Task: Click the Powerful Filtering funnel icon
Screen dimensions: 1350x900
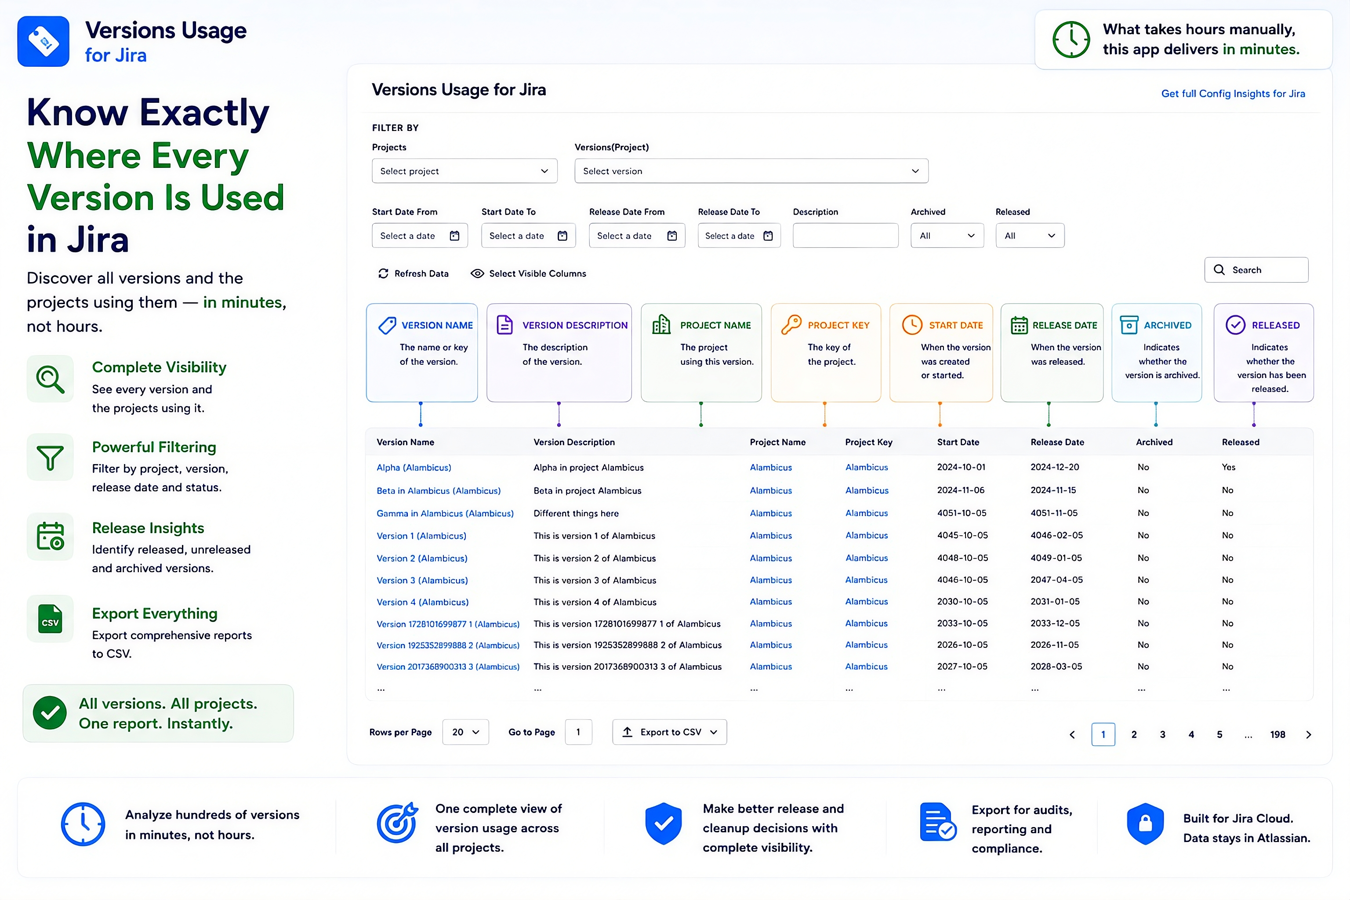Action: [50, 458]
